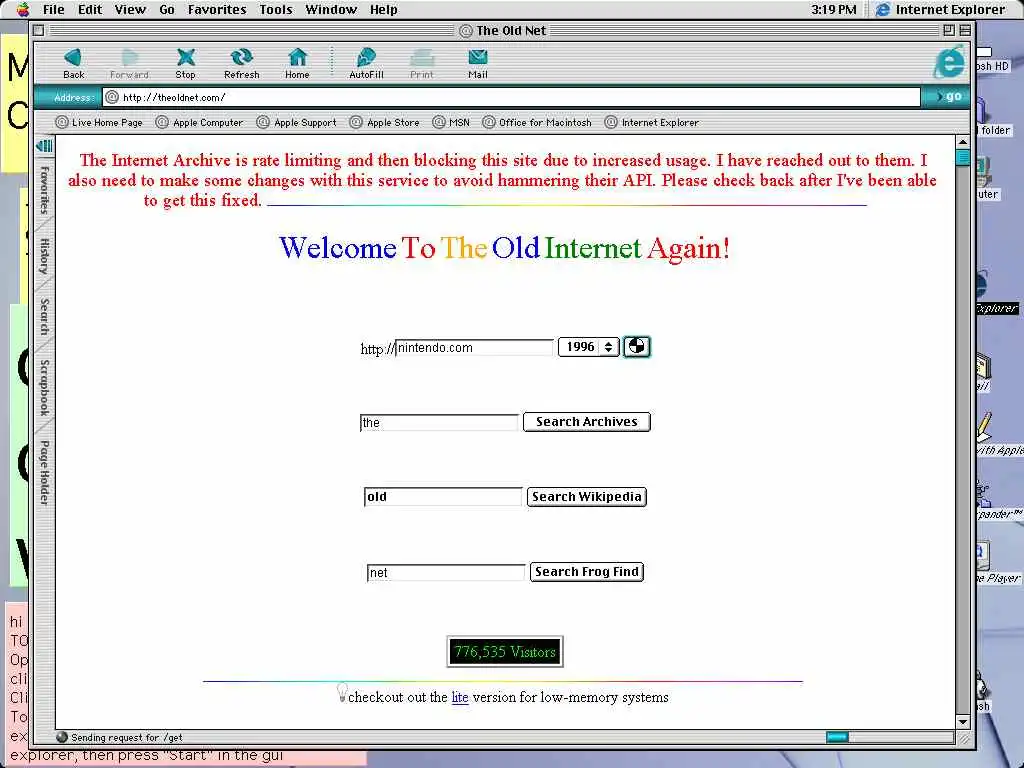
Task: Click the window collapse box
Action: coord(965,30)
